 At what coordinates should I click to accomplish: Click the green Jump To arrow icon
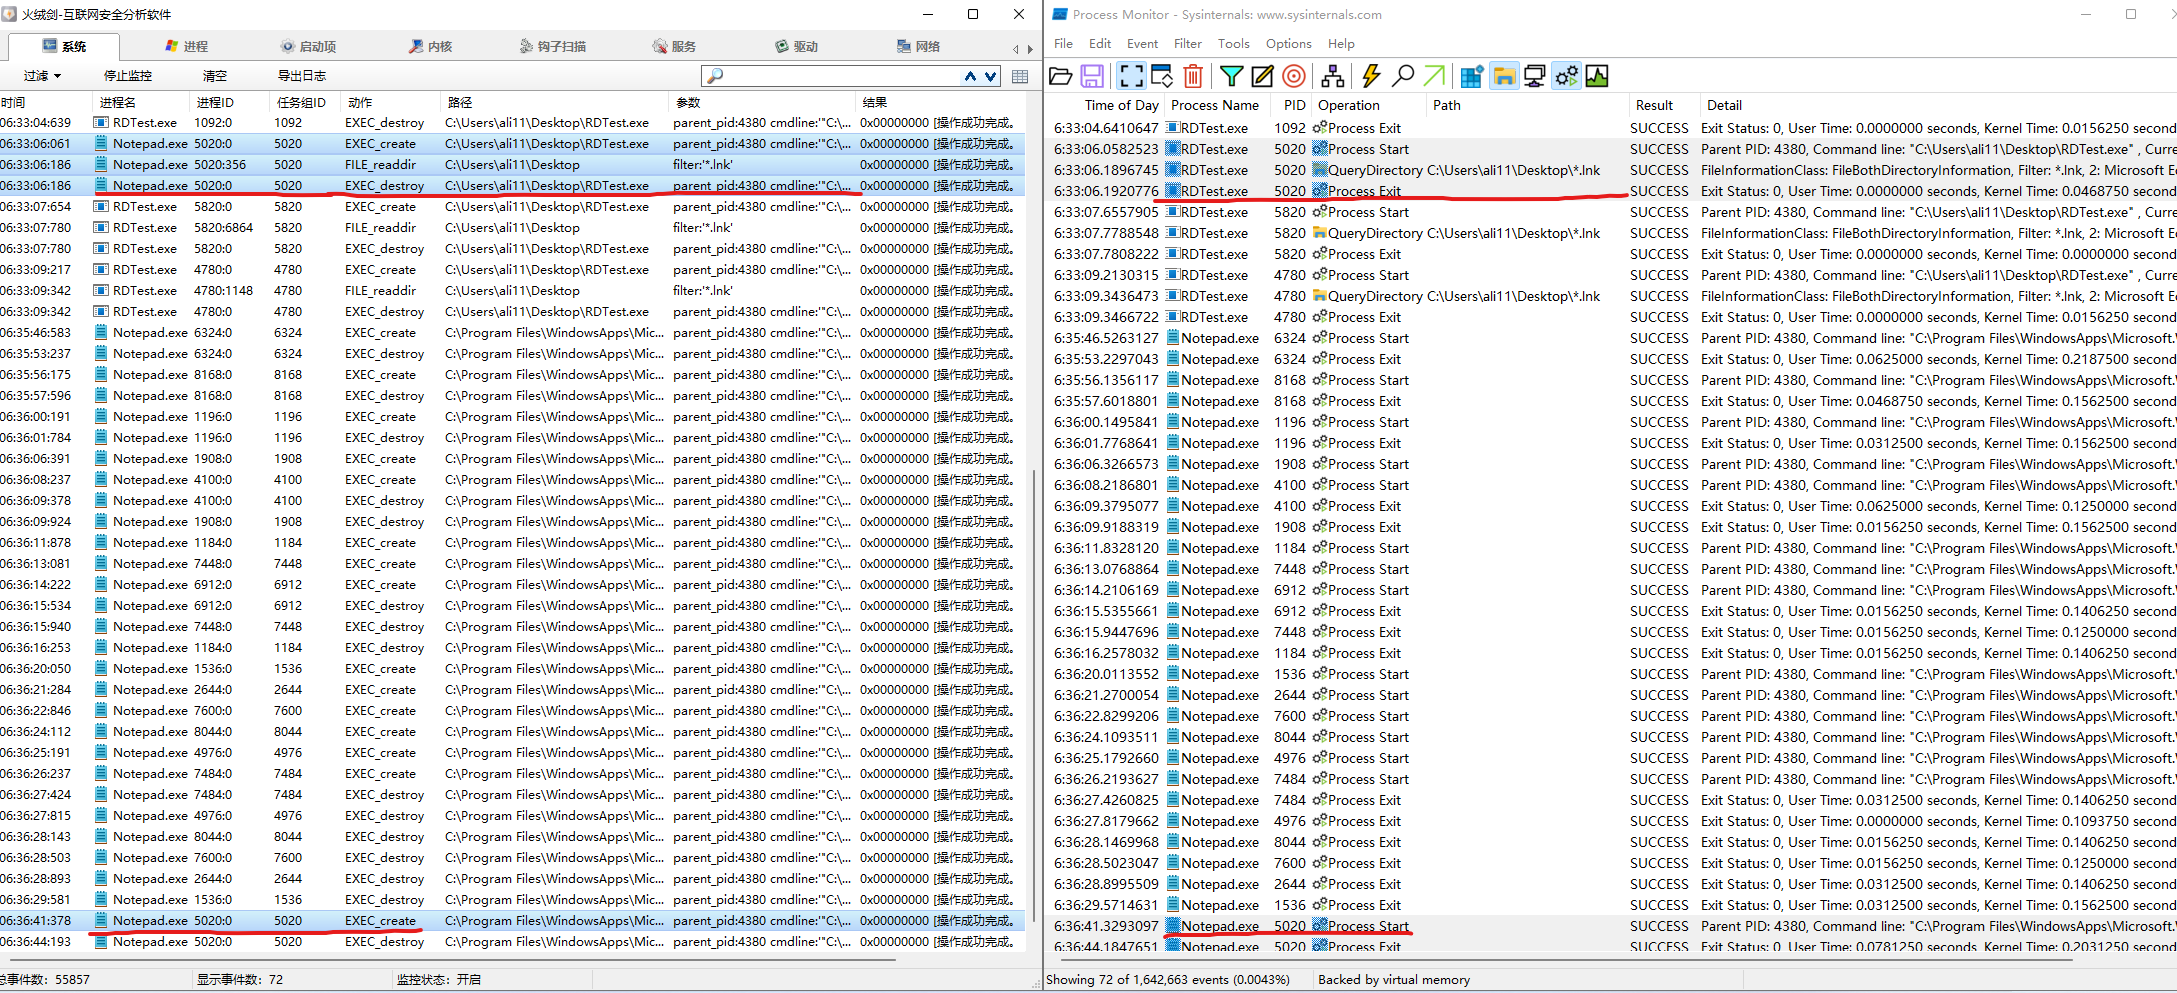point(1434,76)
